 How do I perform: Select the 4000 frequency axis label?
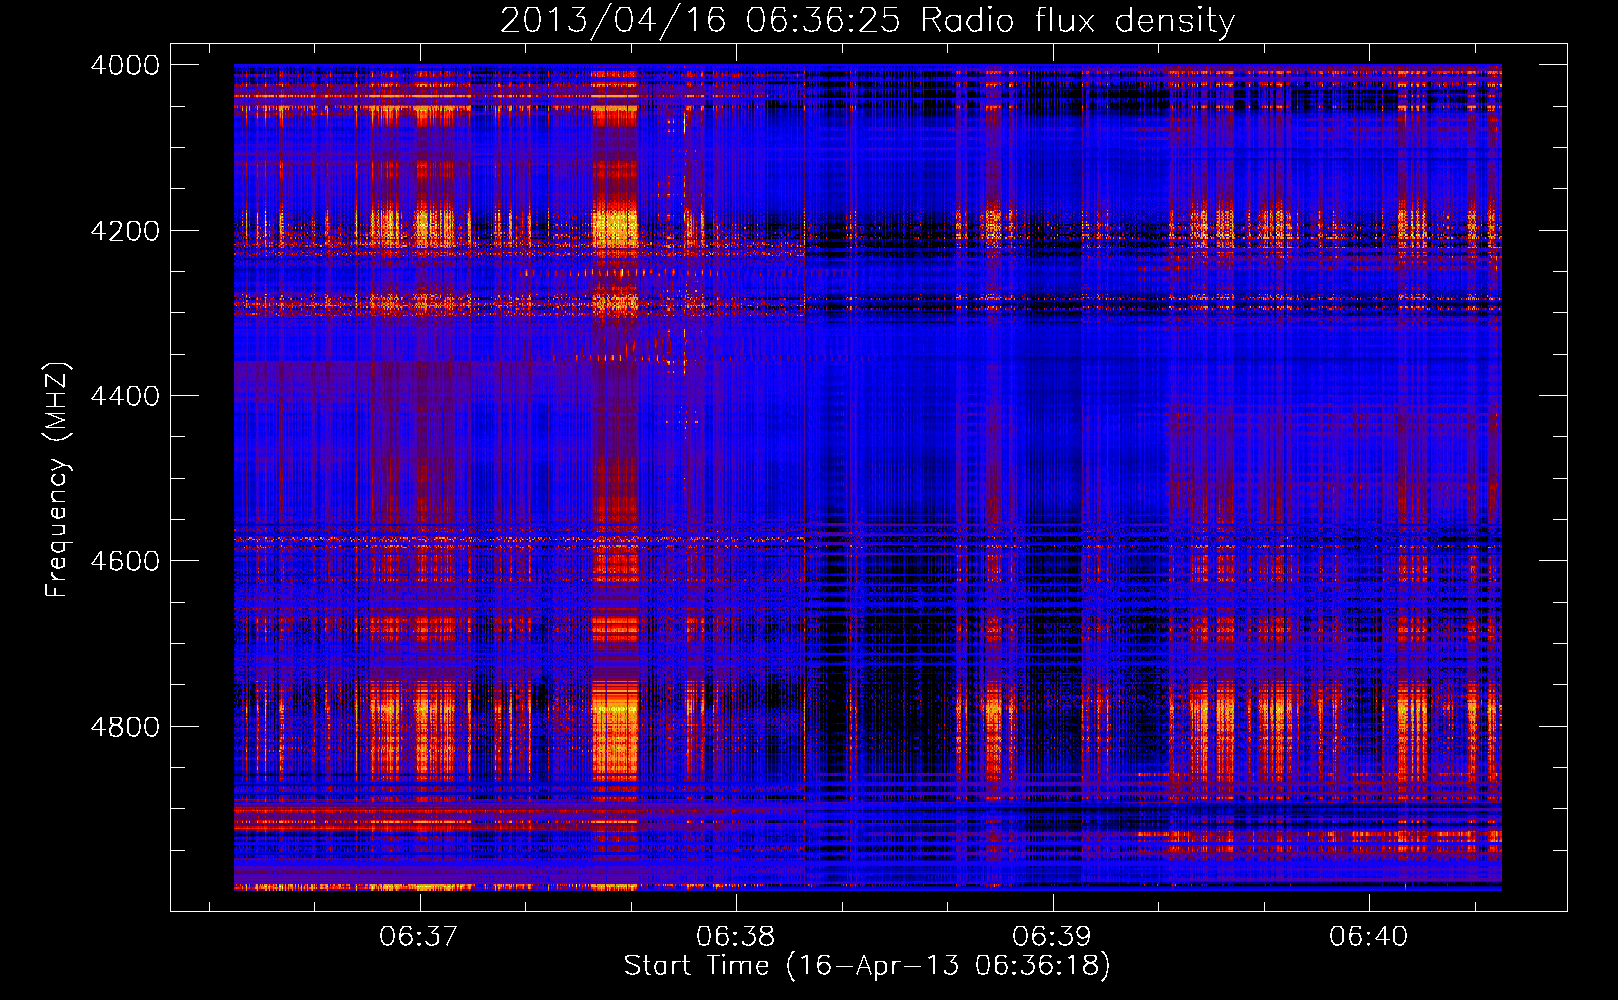pyautogui.click(x=125, y=65)
